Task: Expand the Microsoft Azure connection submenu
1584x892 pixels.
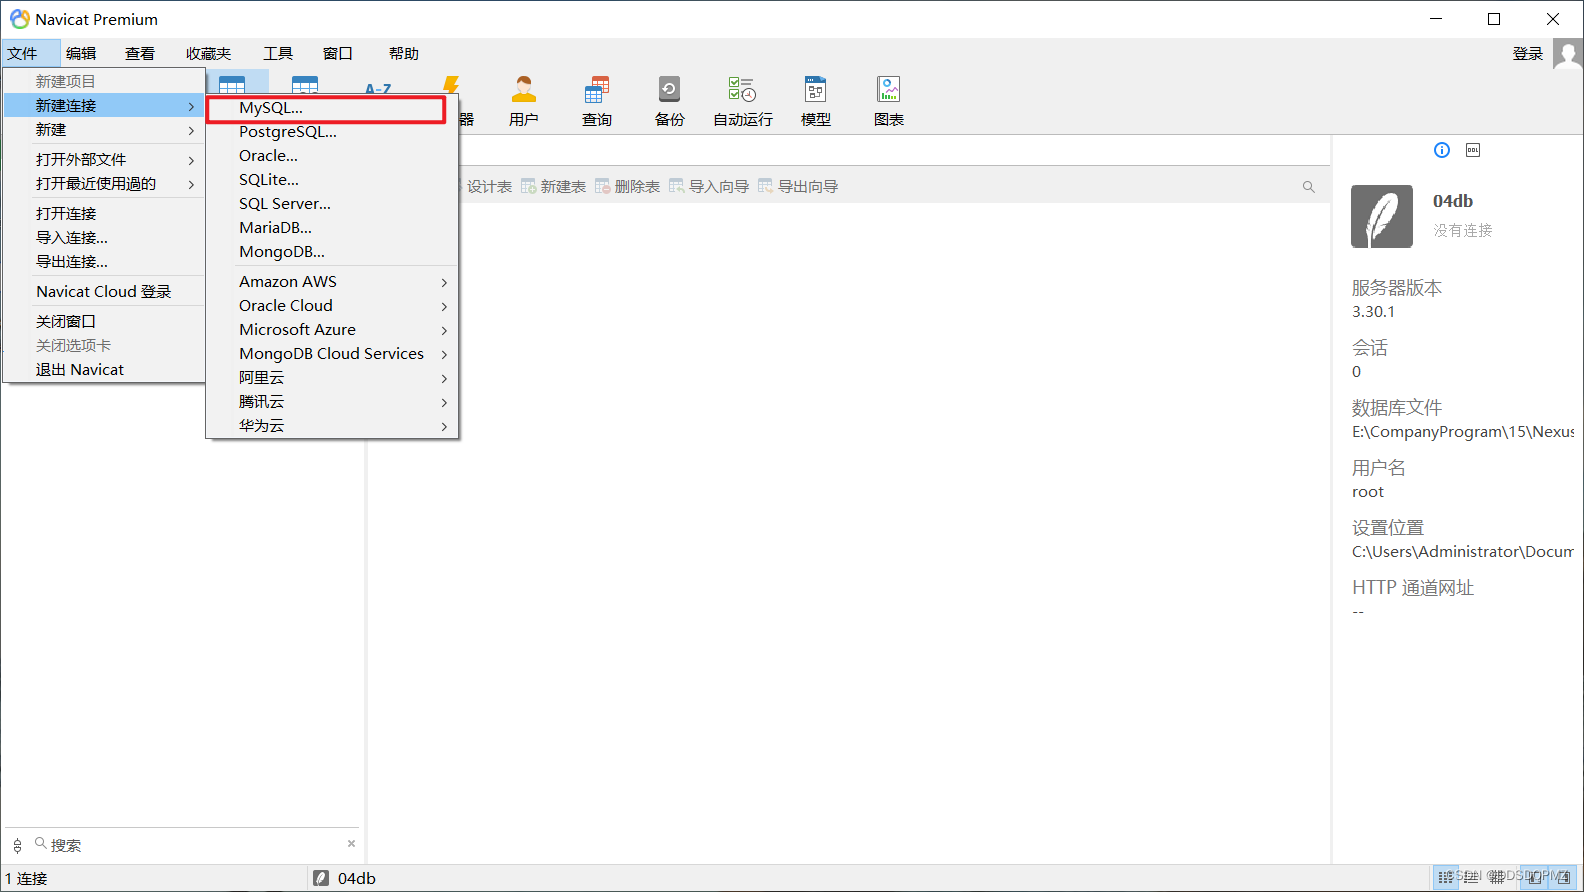Action: click(332, 330)
